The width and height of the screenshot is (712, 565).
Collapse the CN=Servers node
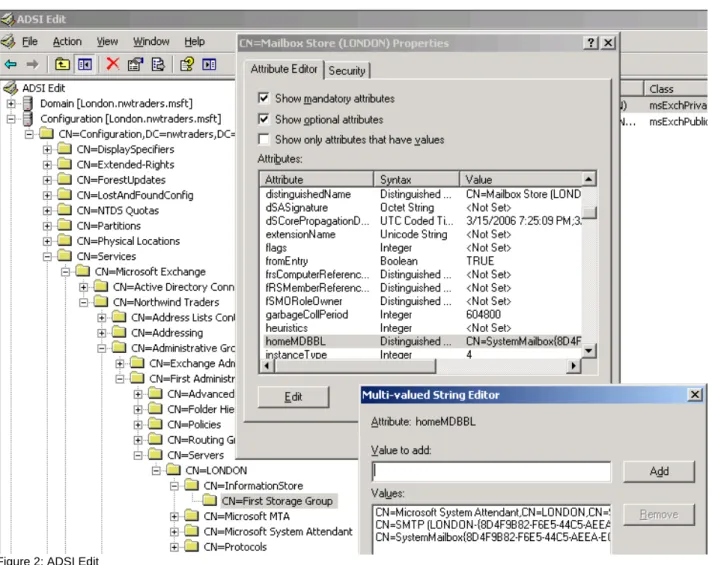138,455
